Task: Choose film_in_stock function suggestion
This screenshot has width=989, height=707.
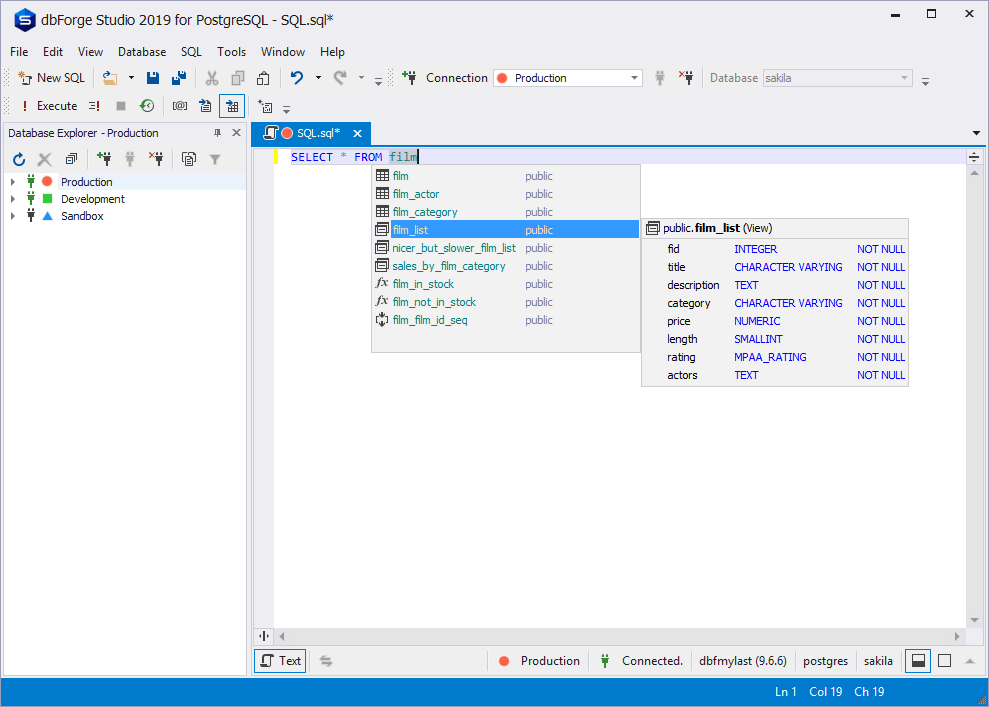Action: 506,284
